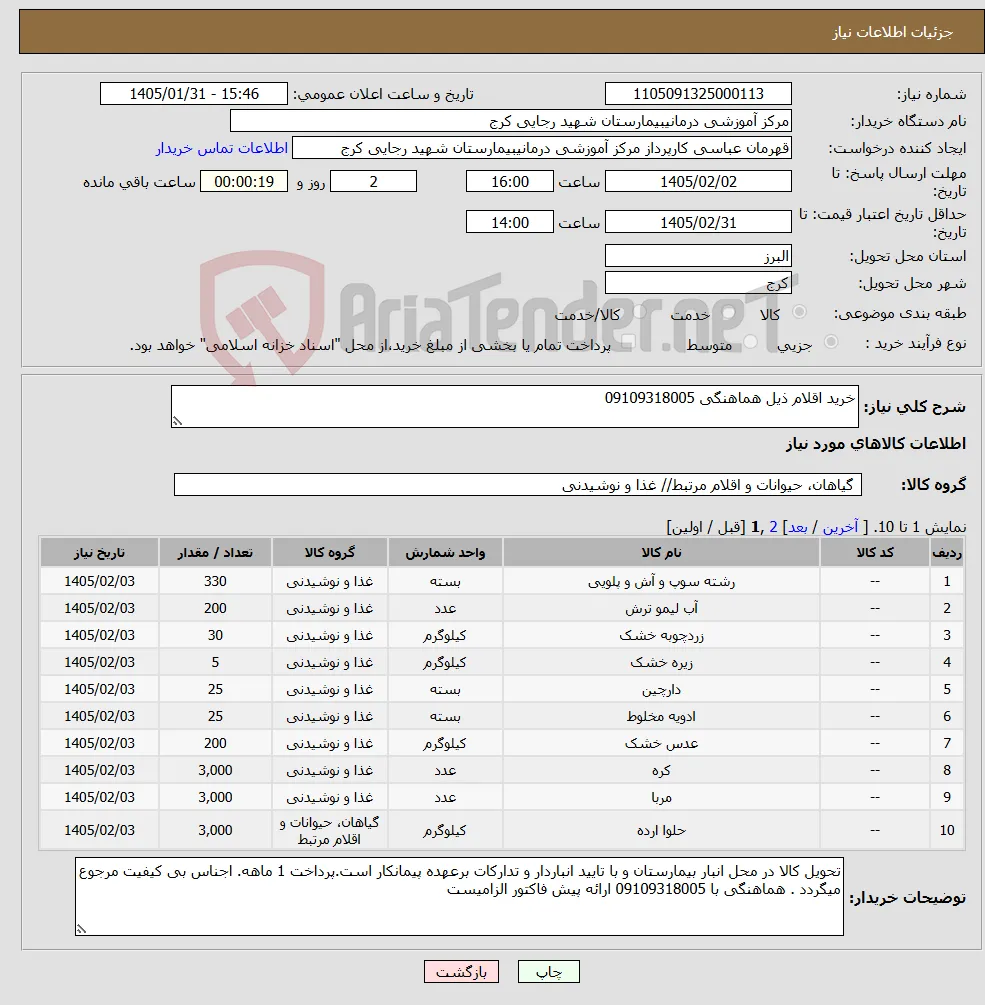Click the کیلوگرم unit for عدس خشک
Image resolution: width=985 pixels, height=1005 pixels.
point(445,743)
